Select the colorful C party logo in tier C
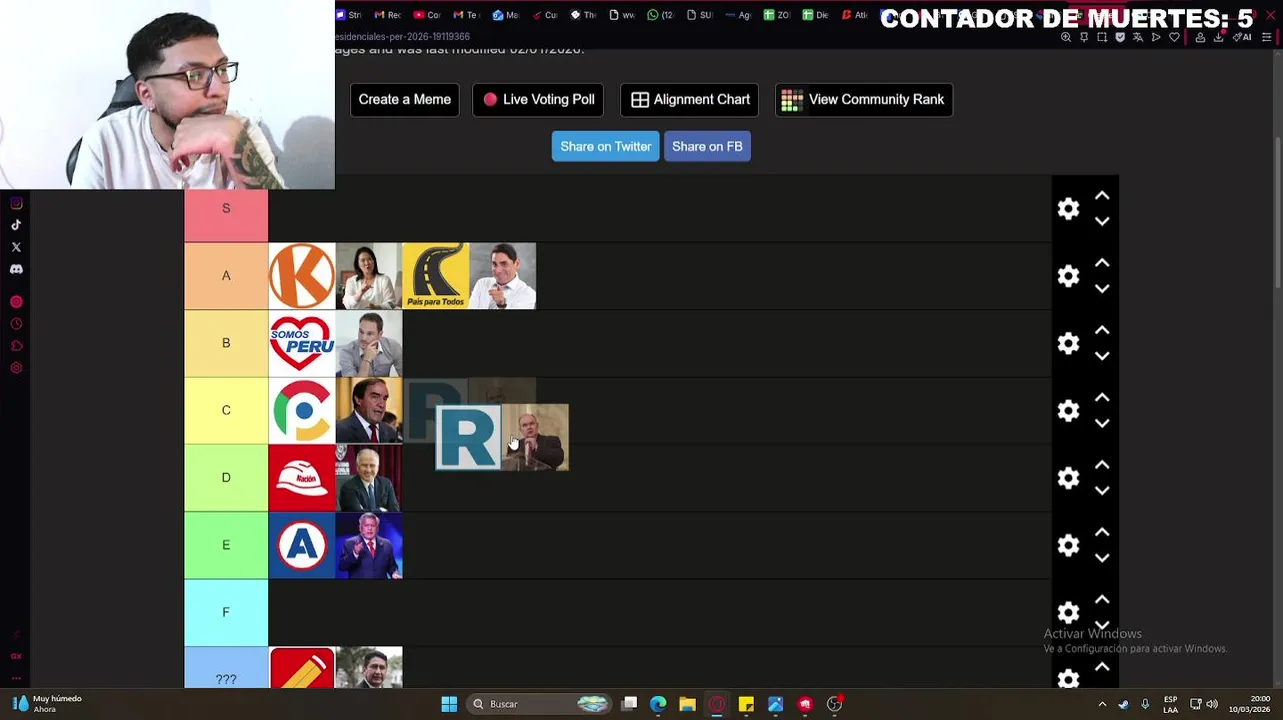1283x720 pixels. click(302, 410)
